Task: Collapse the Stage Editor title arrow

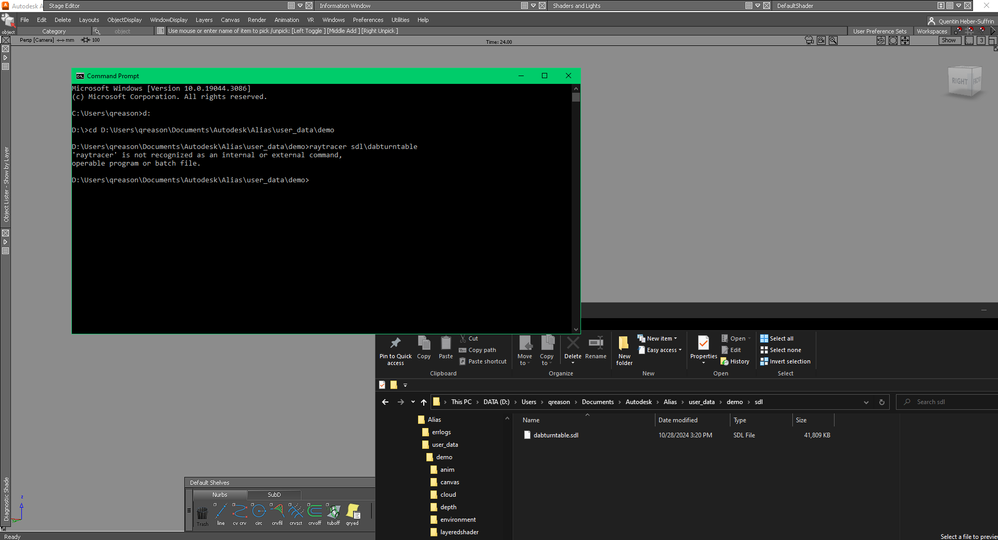Action: tap(300, 5)
